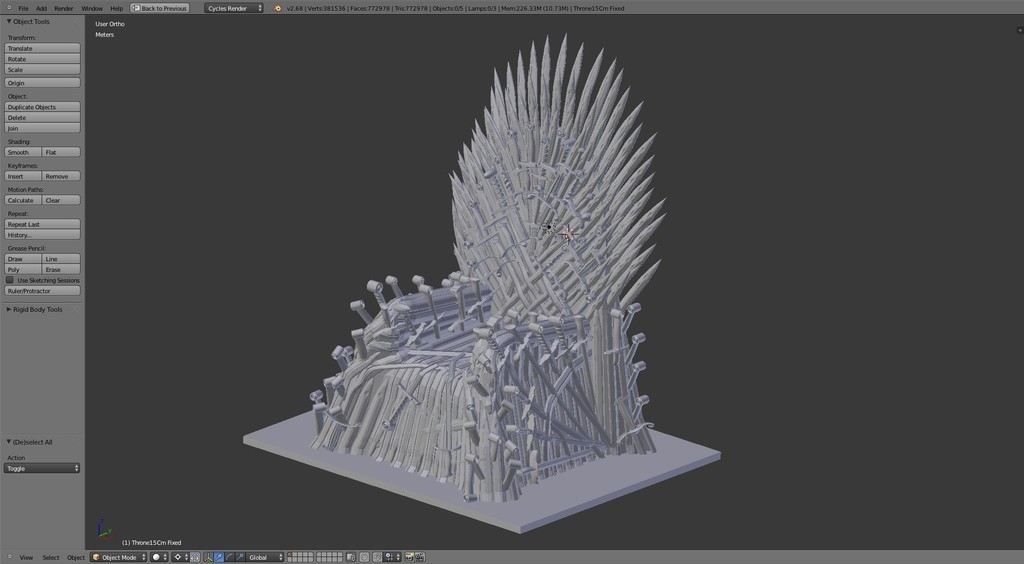This screenshot has height=564, width=1024.
Task: Open the Render menu
Action: coord(63,8)
